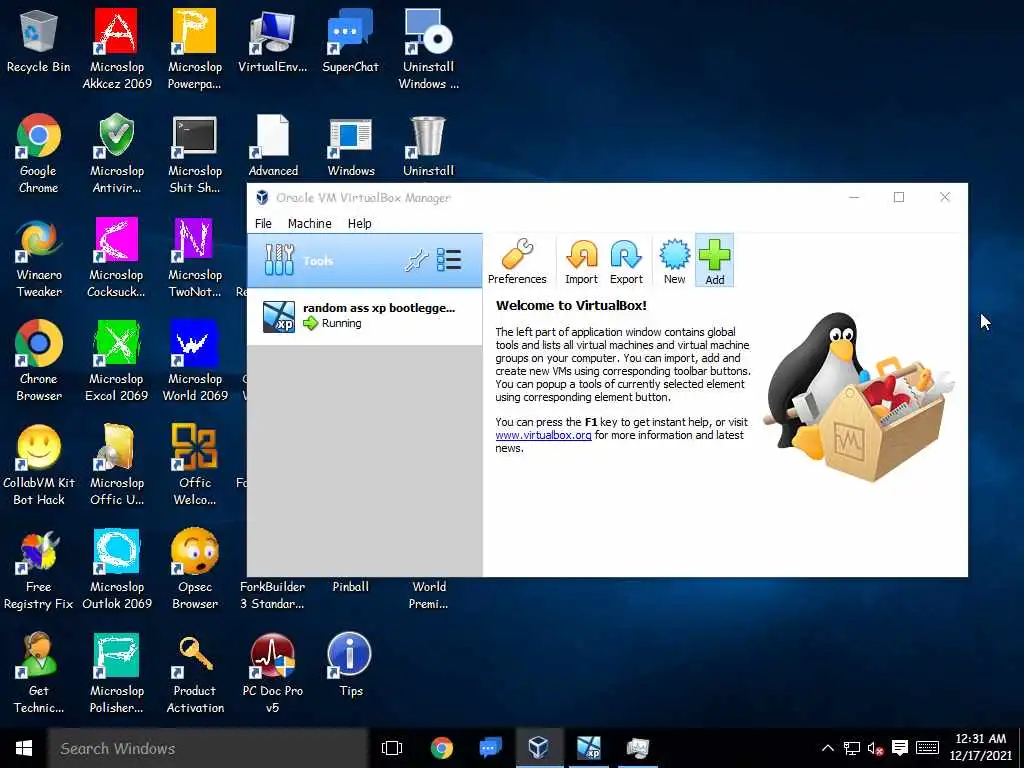Switch to the running XP VM taskbar button
The image size is (1024, 768).
point(588,748)
